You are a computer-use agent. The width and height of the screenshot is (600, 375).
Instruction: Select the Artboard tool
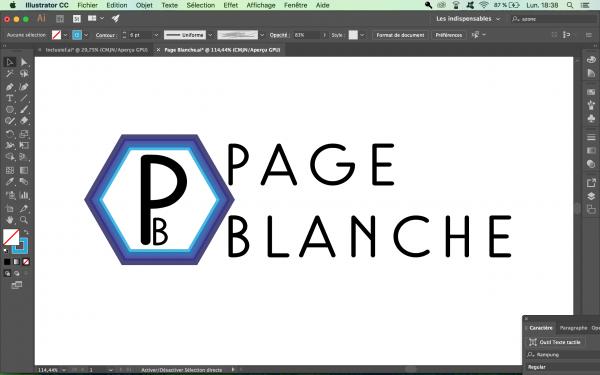[x=10, y=209]
